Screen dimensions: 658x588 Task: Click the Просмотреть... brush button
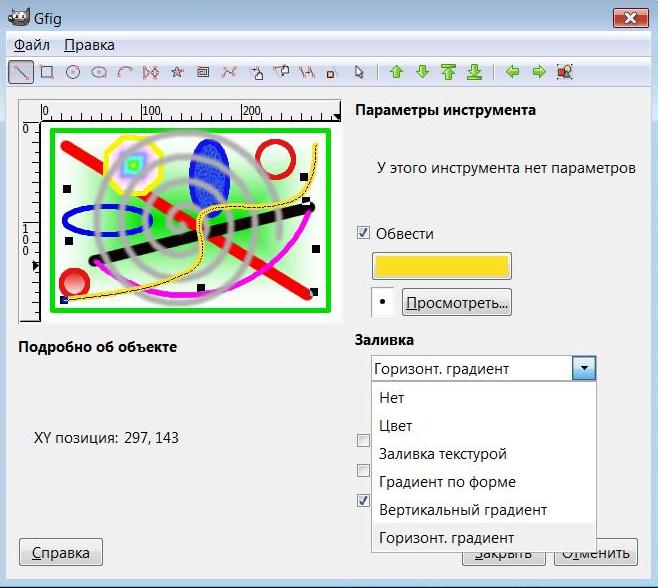(x=456, y=301)
